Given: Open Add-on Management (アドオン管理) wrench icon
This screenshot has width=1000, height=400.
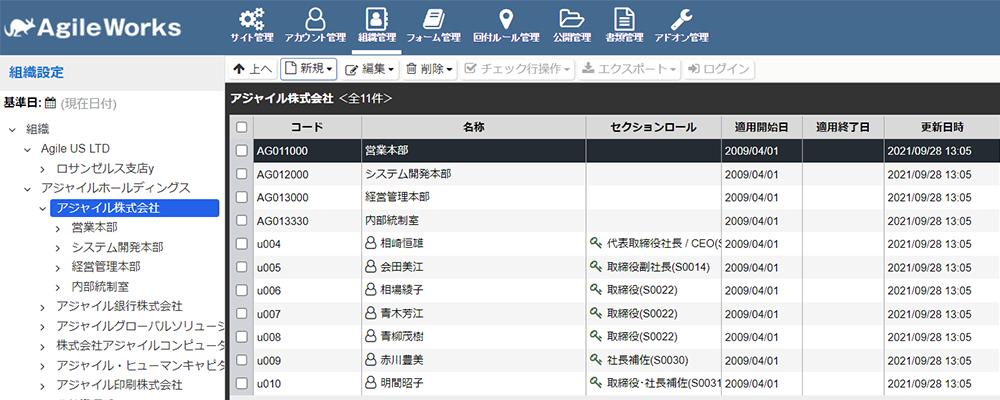Looking at the screenshot, I should coord(682,19).
